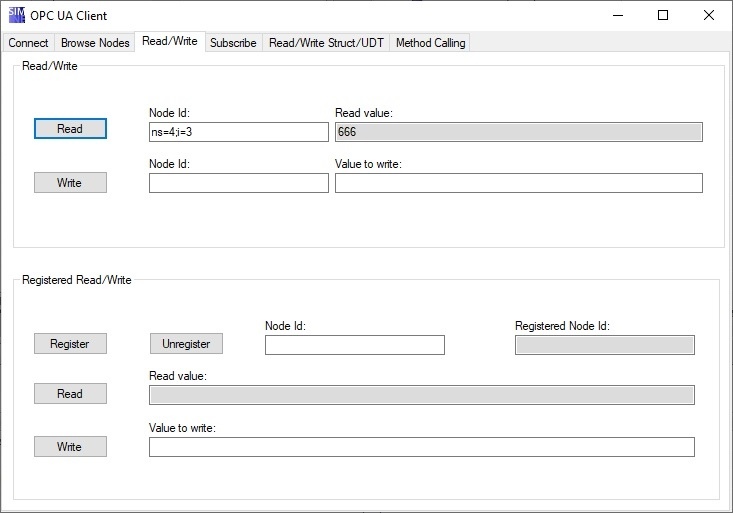This screenshot has height=513, width=733.
Task: Click Read button in Registered Read/Write group
Action: (70, 394)
